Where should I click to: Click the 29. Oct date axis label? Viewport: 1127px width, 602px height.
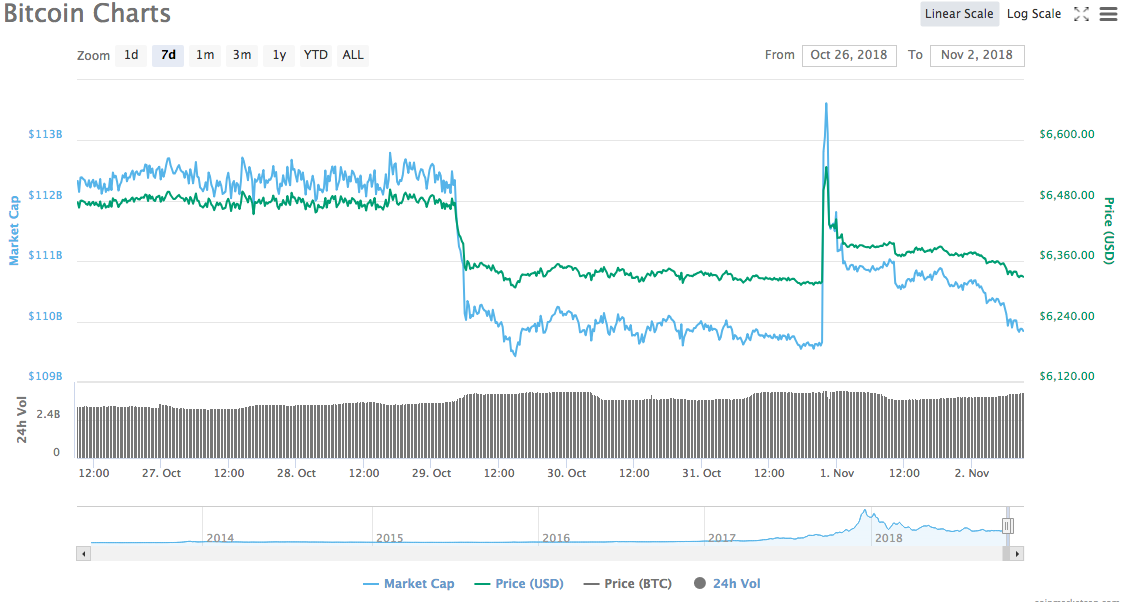431,473
